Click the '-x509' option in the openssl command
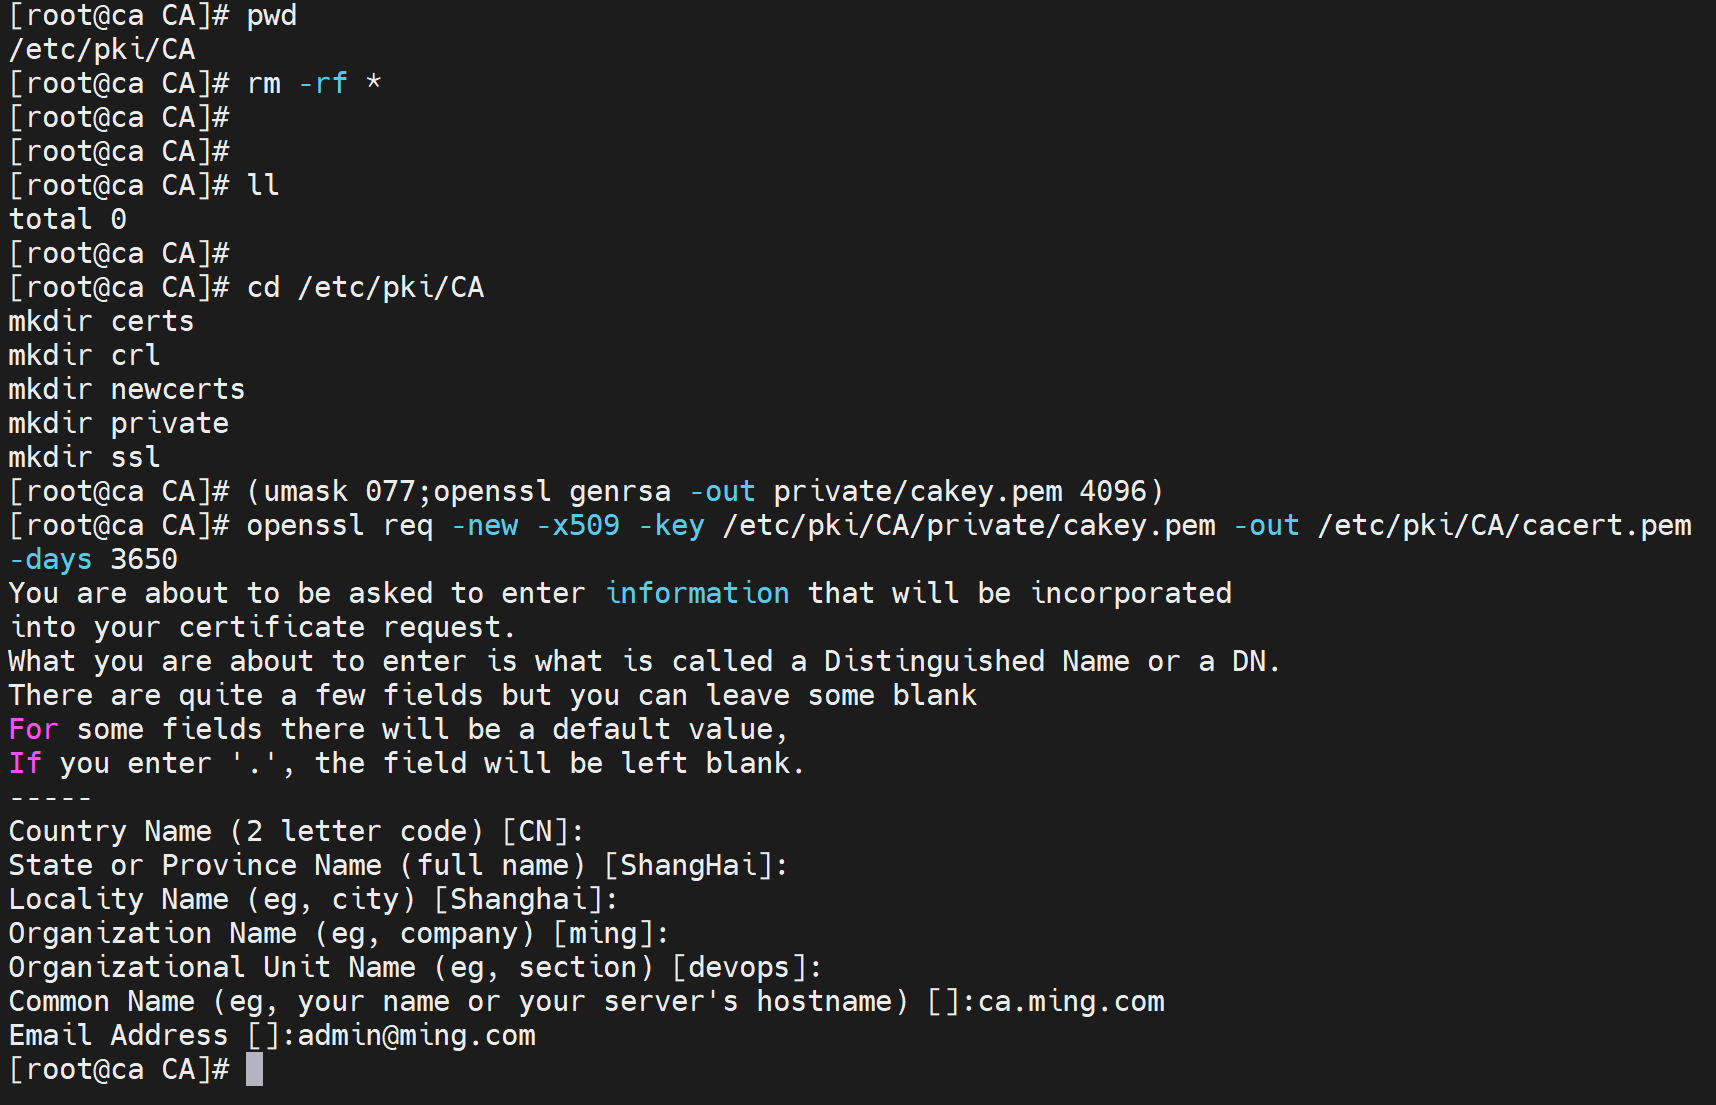The width and height of the screenshot is (1716, 1105). [578, 525]
